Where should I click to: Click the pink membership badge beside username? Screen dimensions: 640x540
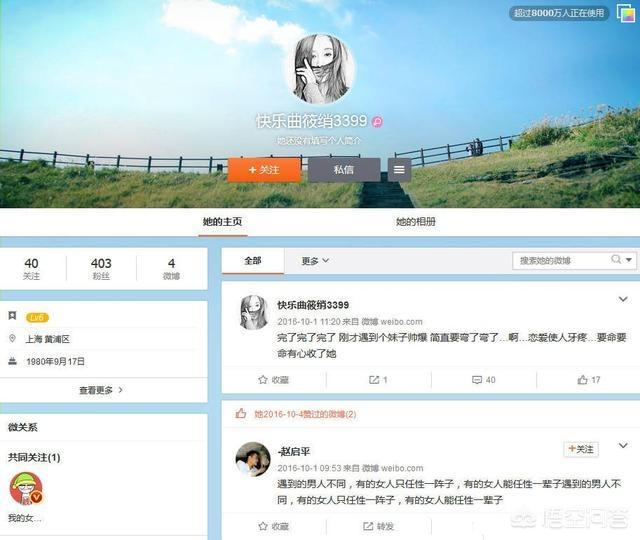point(377,122)
